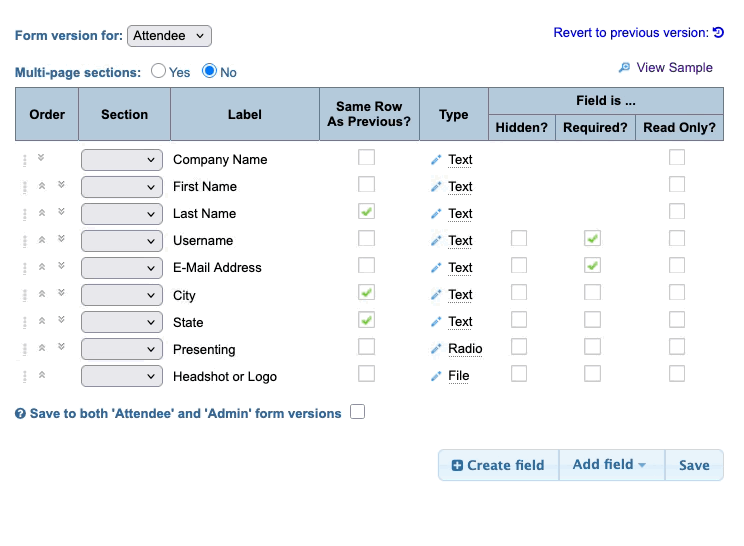Screen dimensions: 744x546
Task: Uncheck Same Row As Previous for Last Name
Action: (x=367, y=212)
